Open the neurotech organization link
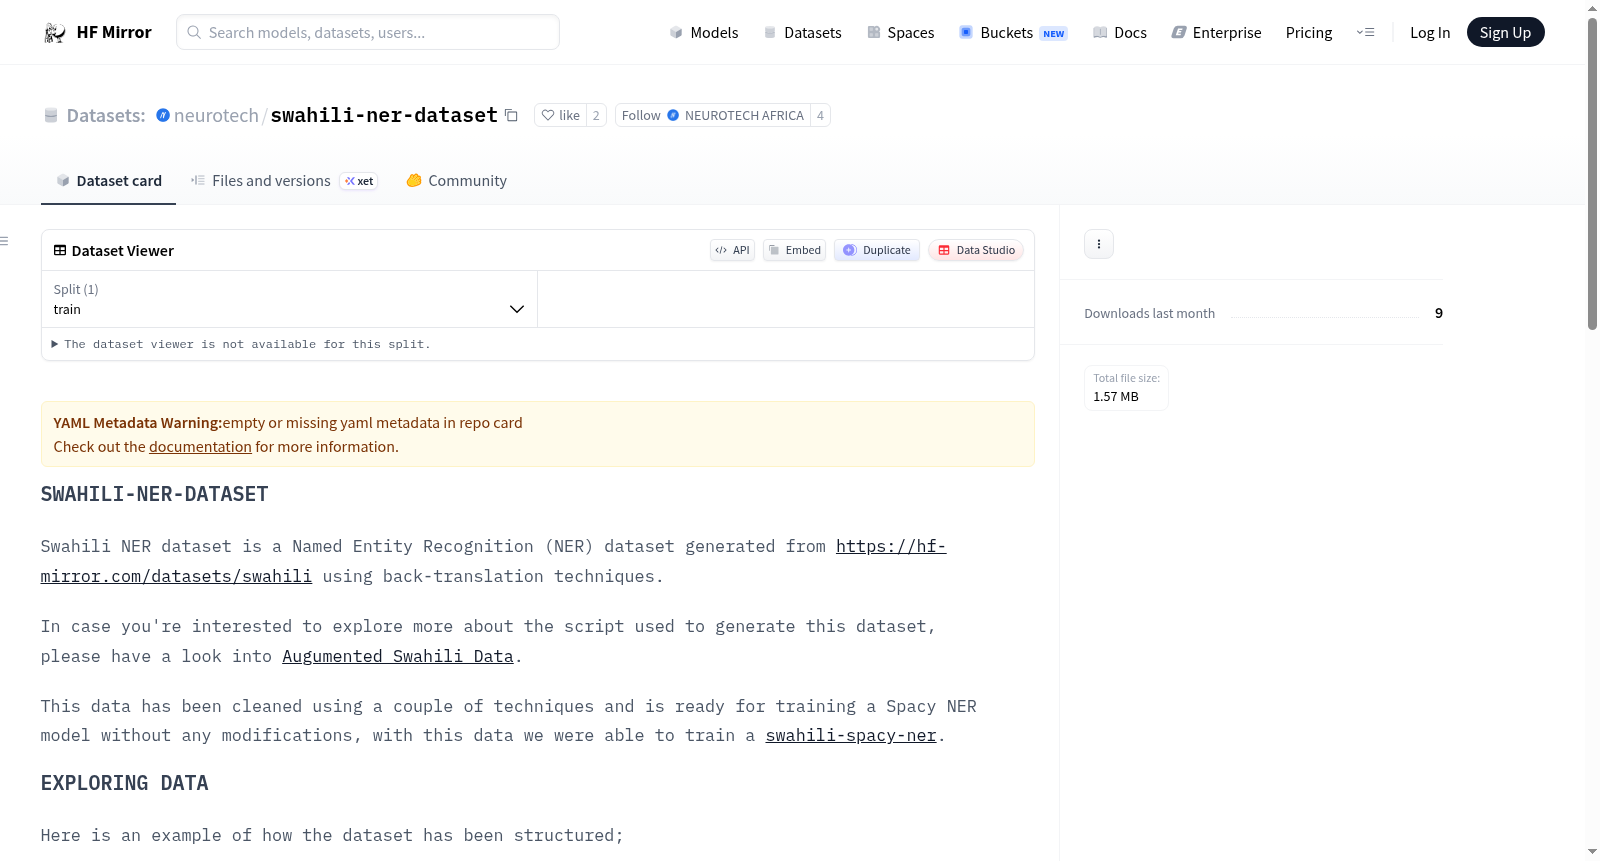The image size is (1600, 861). (216, 115)
